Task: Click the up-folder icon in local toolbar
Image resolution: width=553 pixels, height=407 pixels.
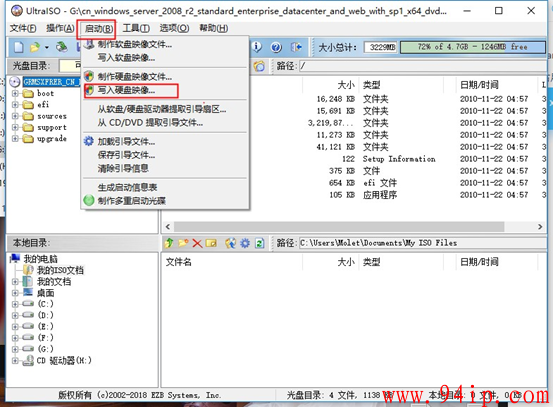Action: (169, 243)
